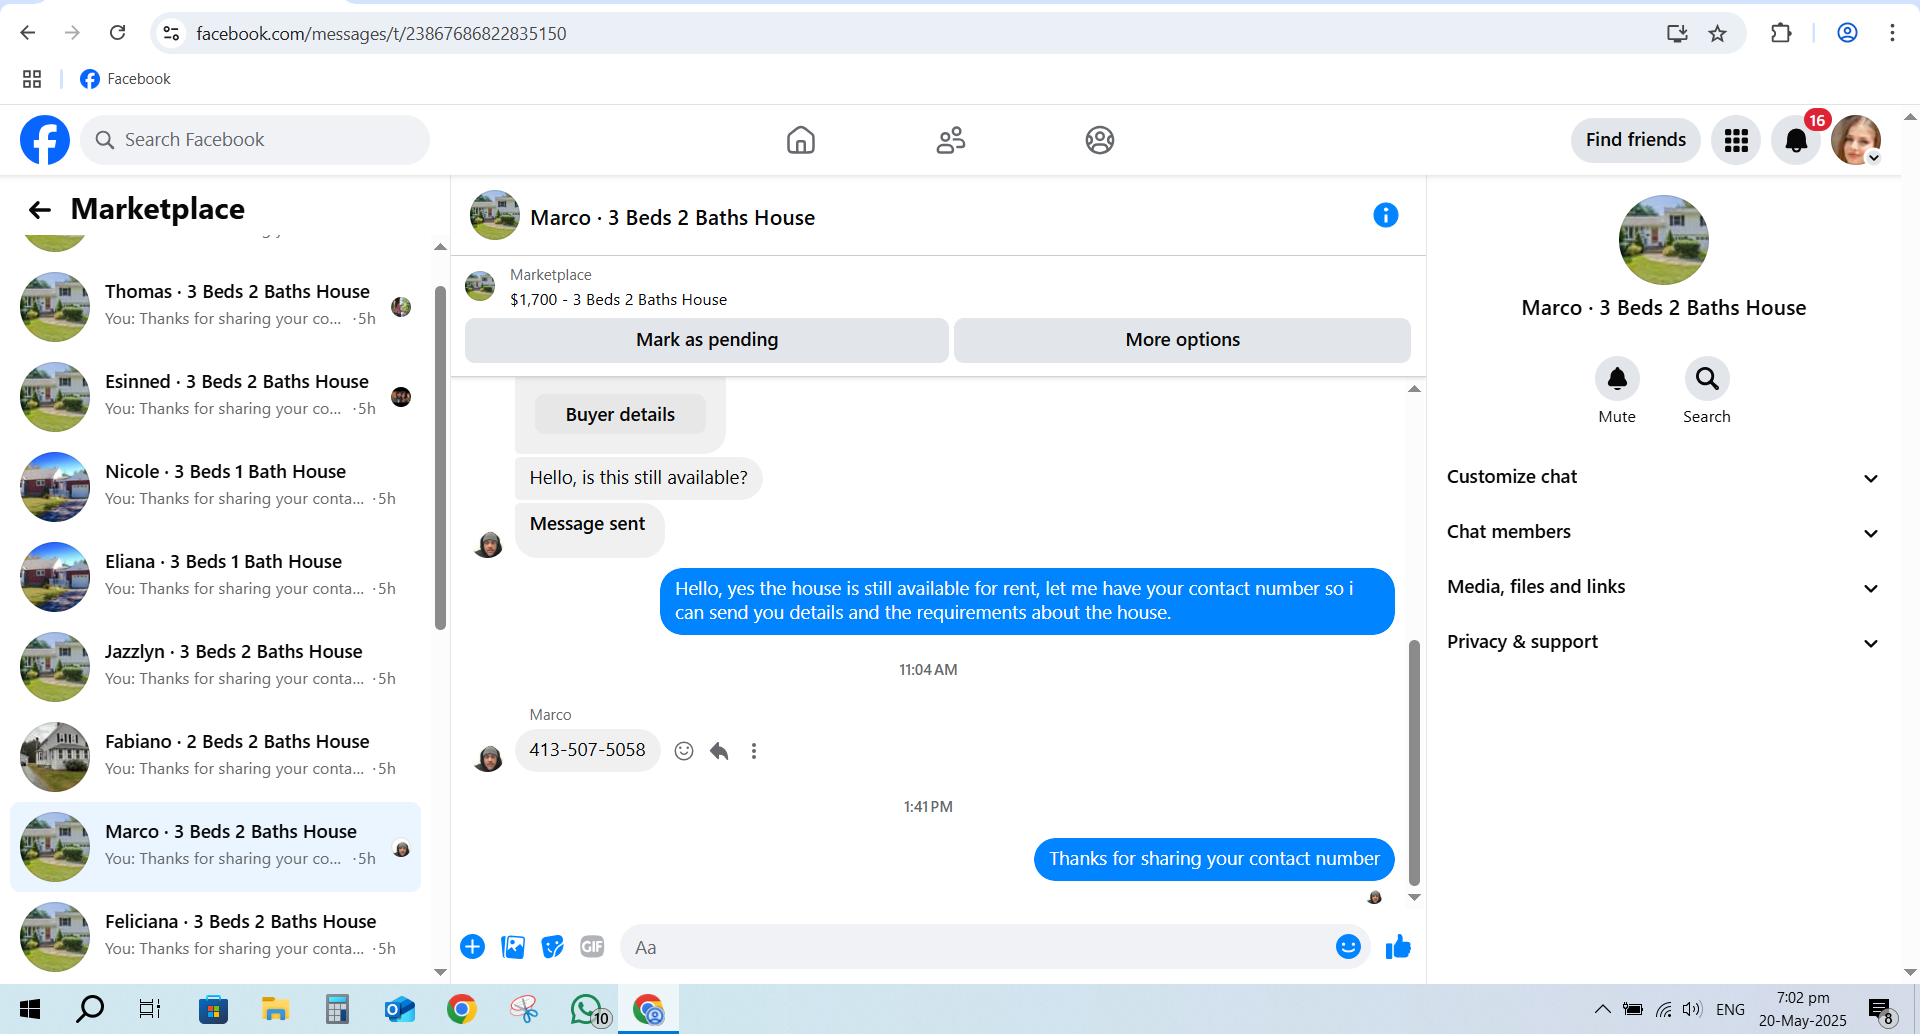The width and height of the screenshot is (1920, 1034).
Task: Click the 413-507-5058 message bubble
Action: 587,750
